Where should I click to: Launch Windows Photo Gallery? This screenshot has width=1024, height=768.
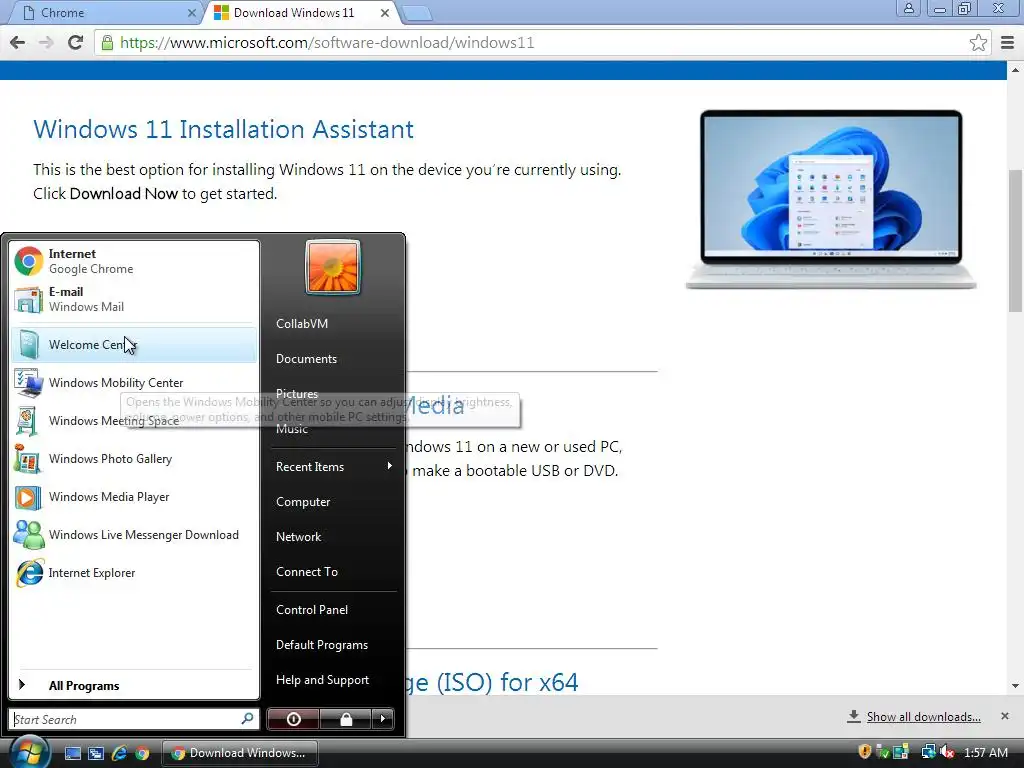pyautogui.click(x=134, y=458)
